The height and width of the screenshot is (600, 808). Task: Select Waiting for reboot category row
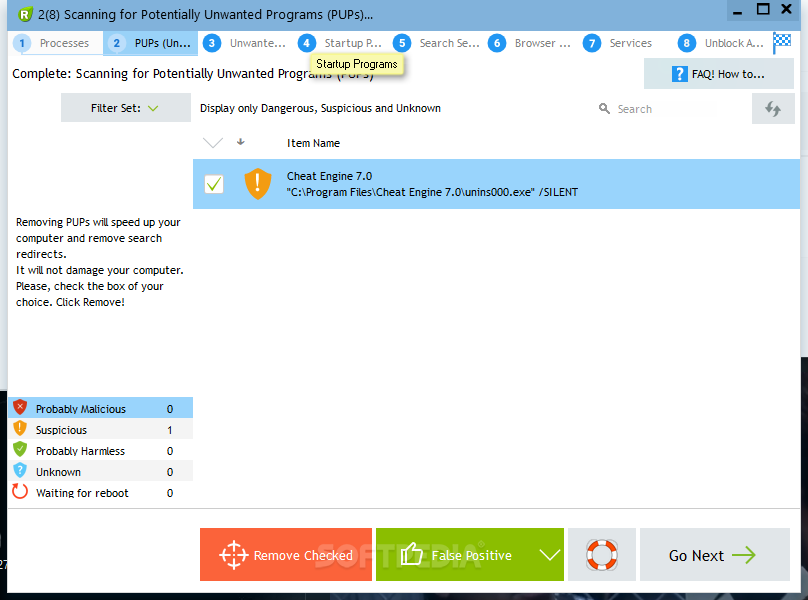click(100, 493)
